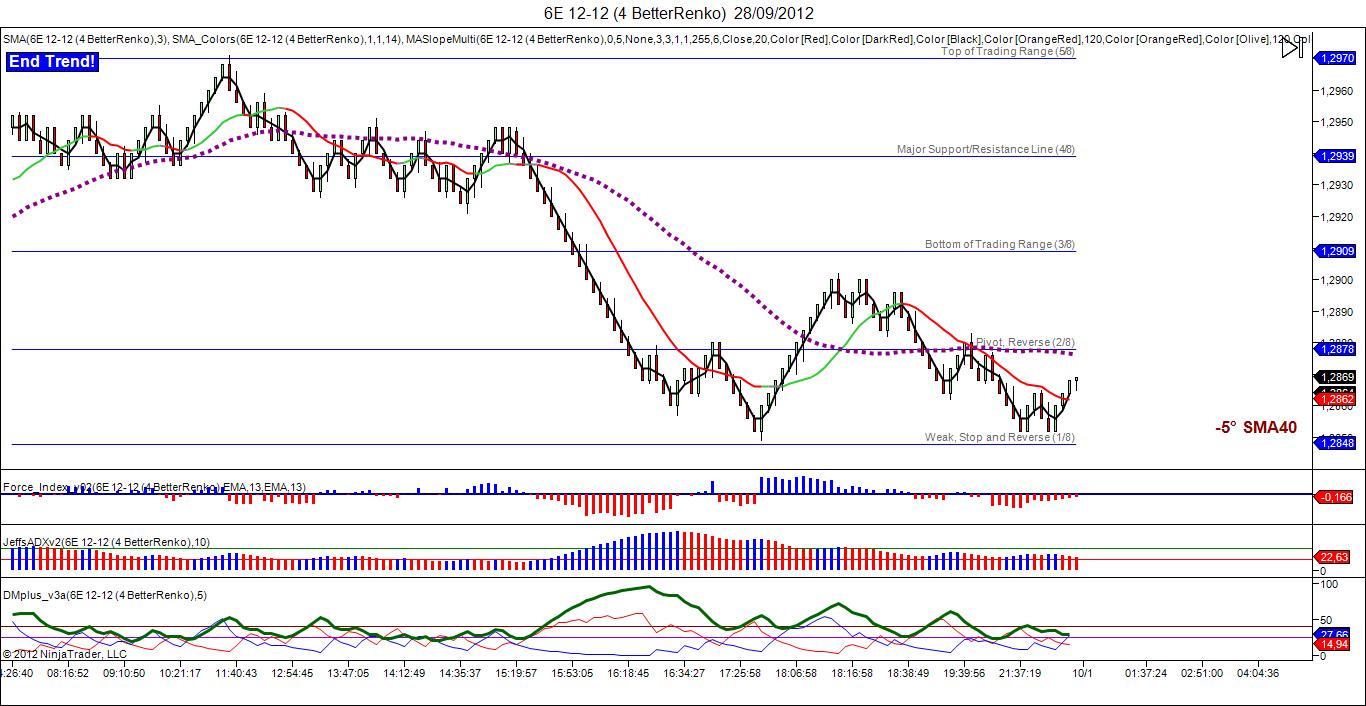
Task: Click the 1,2950 price axis label
Action: click(1338, 122)
